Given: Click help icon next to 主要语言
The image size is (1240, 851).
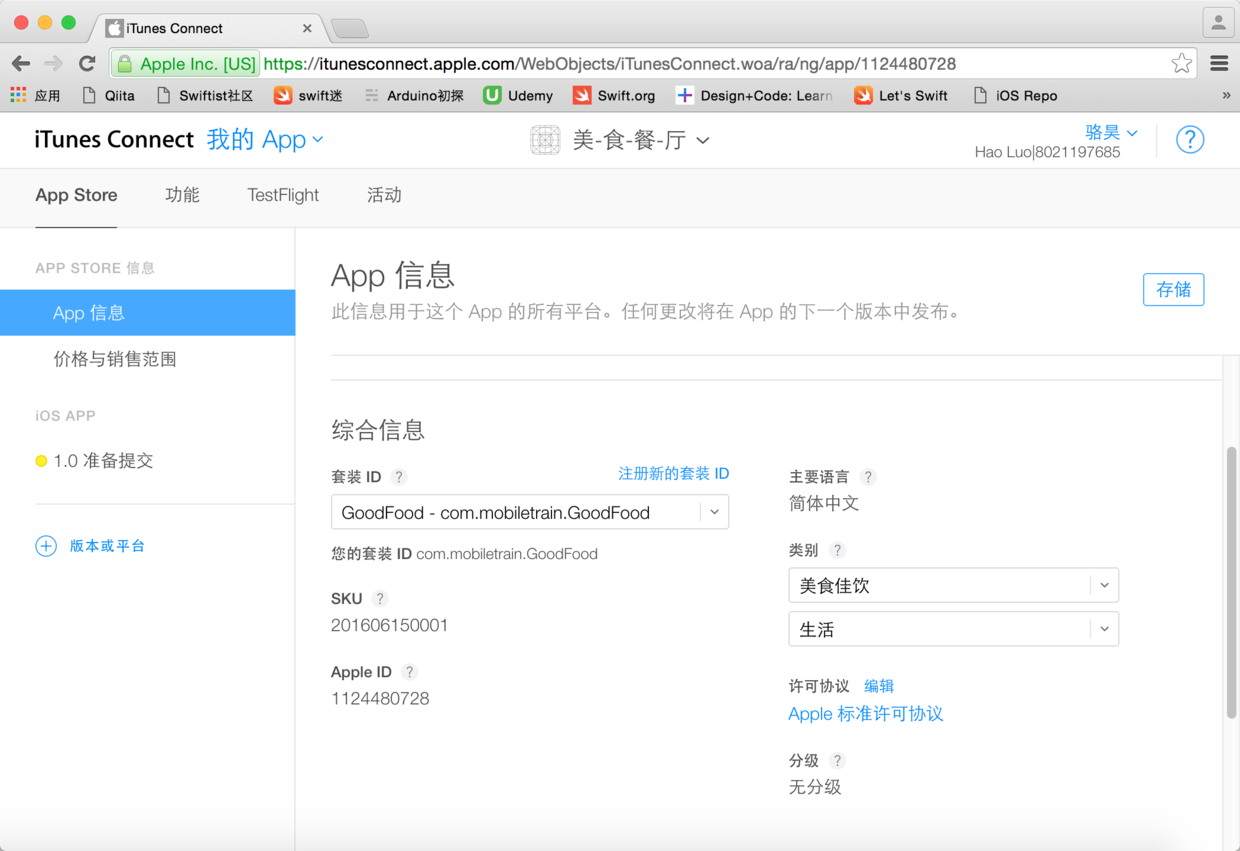Looking at the screenshot, I should coord(868,477).
